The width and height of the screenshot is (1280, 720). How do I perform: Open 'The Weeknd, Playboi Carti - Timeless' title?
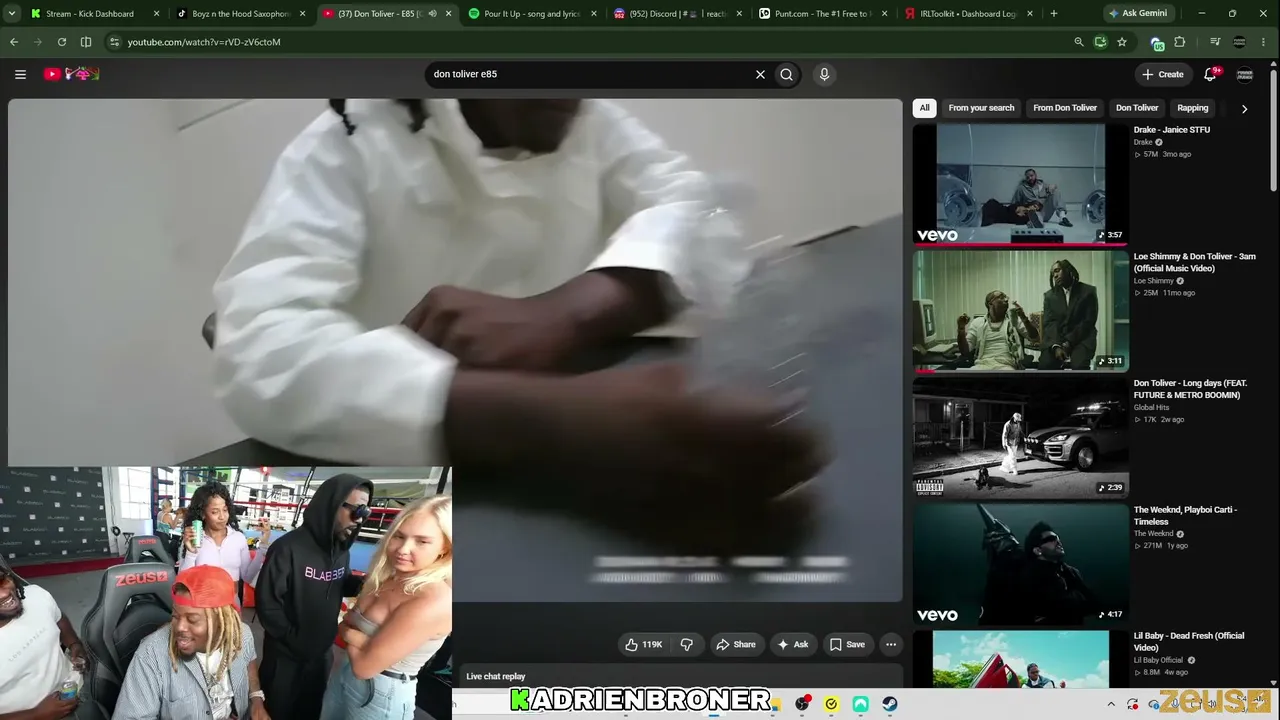click(x=1186, y=515)
